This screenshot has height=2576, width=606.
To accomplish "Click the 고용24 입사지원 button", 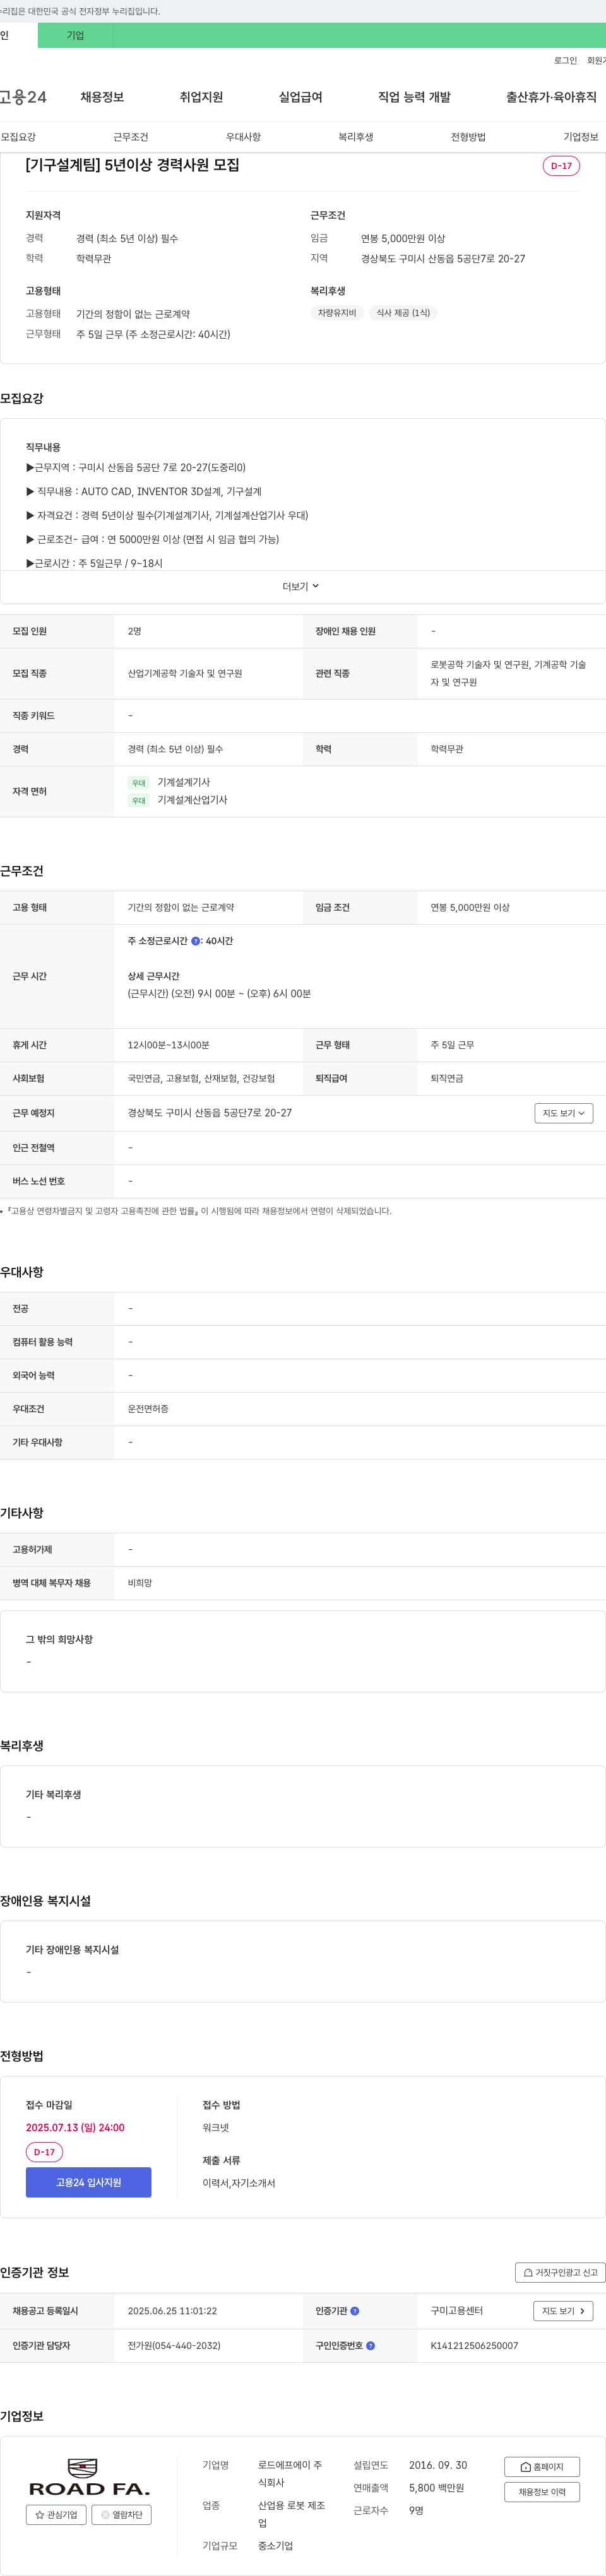I will [x=89, y=2182].
